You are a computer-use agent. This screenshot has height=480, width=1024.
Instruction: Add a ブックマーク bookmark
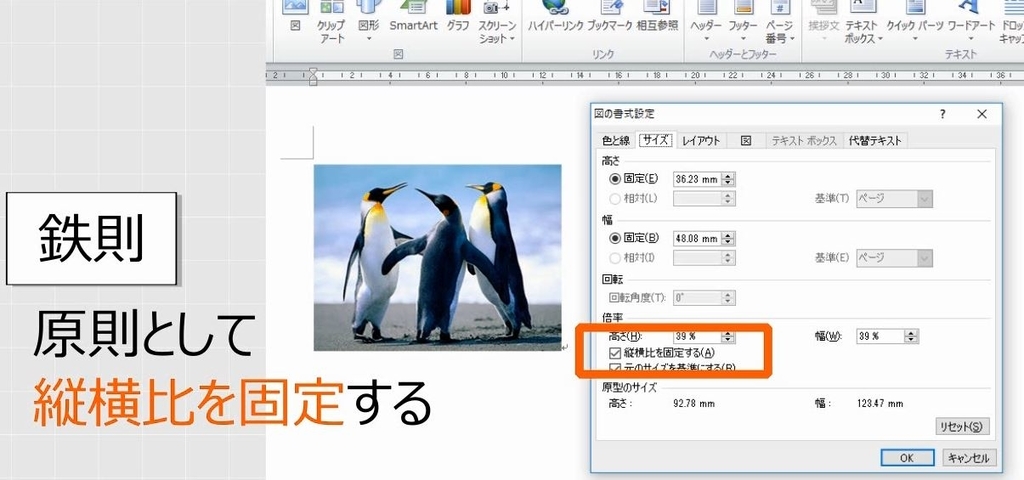[609, 18]
